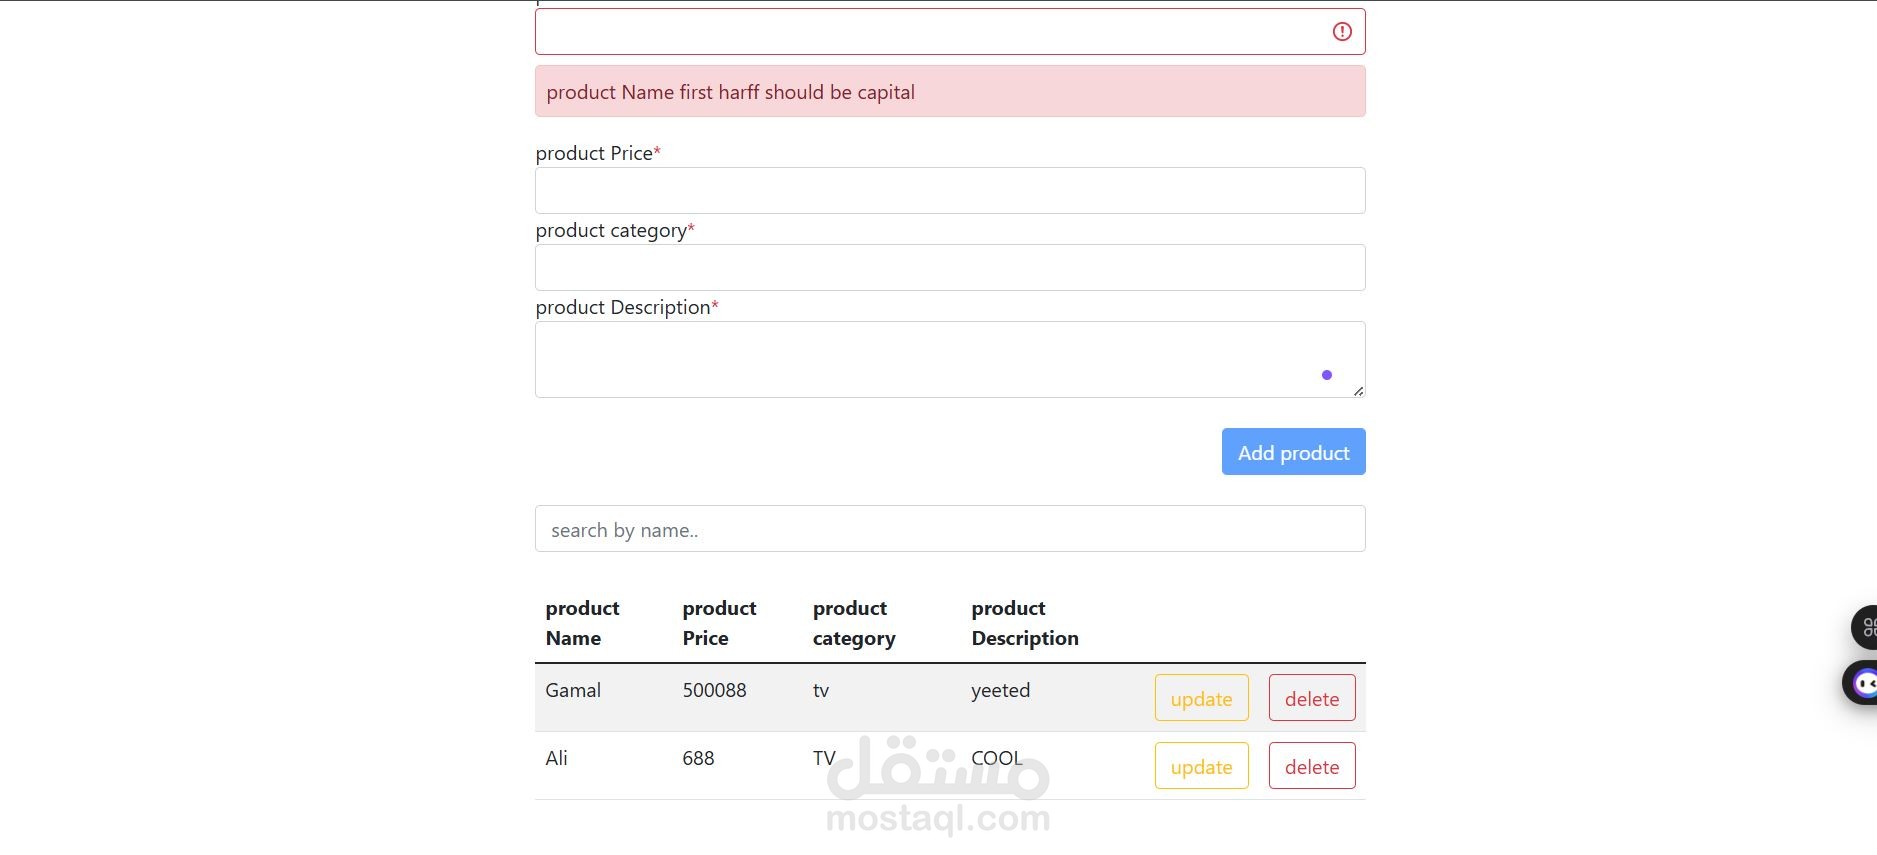Delete the Ali product row

tap(1312, 766)
